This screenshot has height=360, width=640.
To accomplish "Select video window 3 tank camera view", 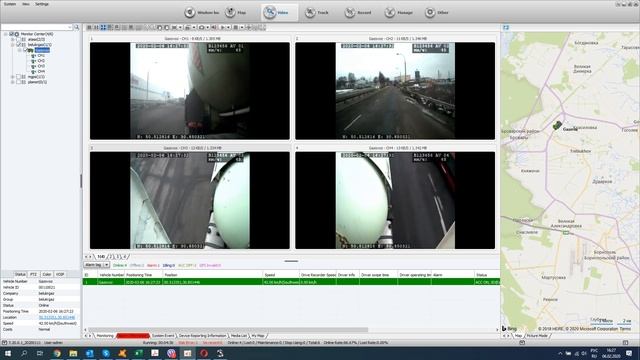I will [x=190, y=200].
